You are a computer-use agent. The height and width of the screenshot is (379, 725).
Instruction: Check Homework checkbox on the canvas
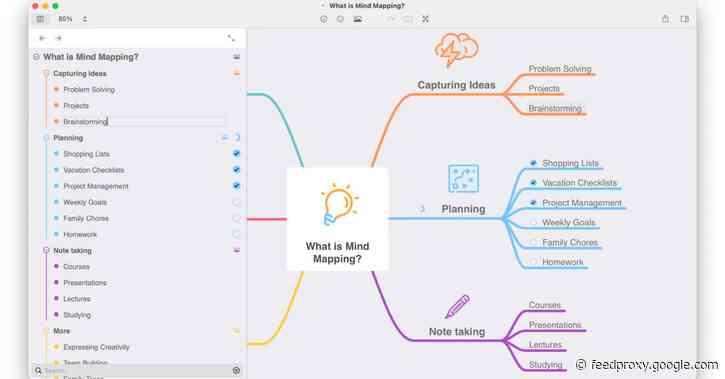click(x=533, y=262)
